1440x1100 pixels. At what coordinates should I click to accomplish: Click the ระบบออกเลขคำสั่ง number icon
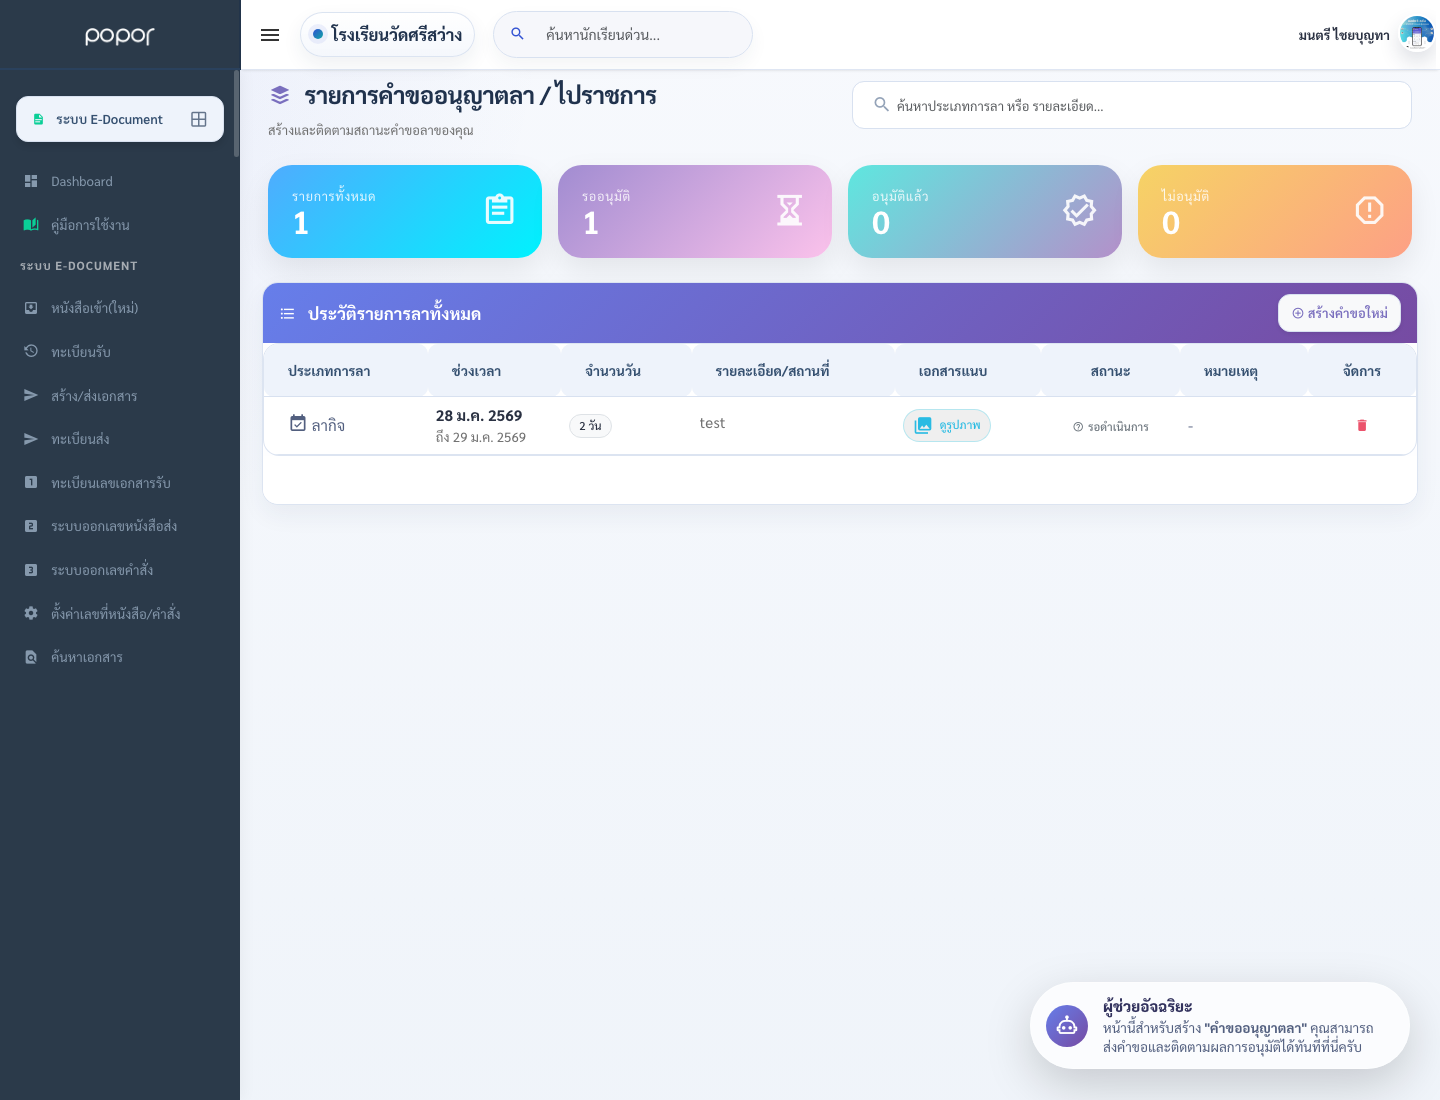(31, 570)
